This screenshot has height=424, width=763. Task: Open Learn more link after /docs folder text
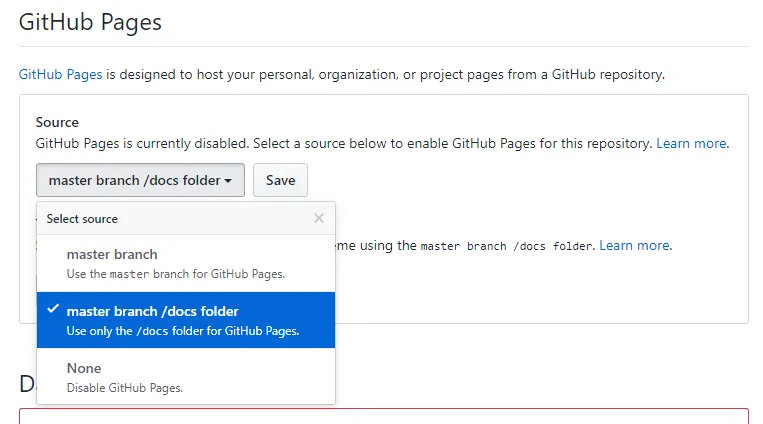point(635,245)
